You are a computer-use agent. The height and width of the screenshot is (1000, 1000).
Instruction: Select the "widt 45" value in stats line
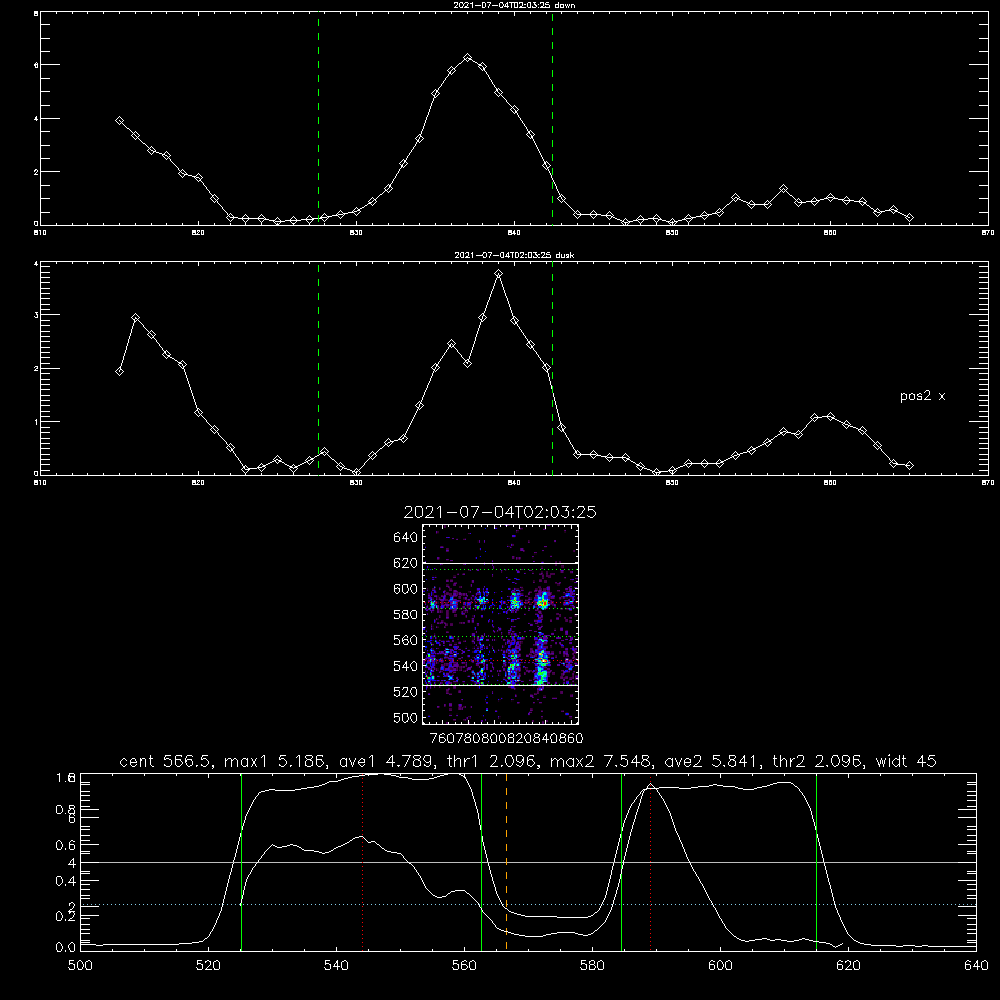(906, 761)
